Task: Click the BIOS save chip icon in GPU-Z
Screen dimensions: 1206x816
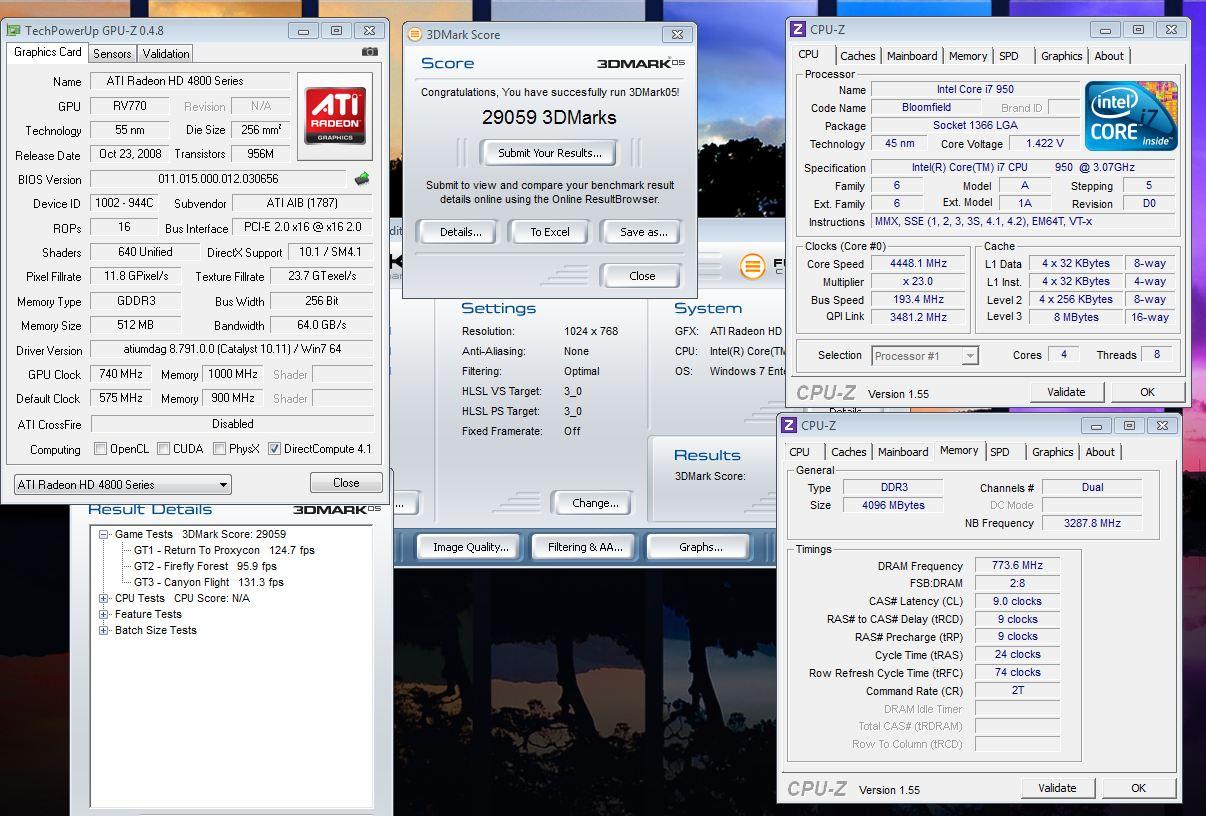Action: pyautogui.click(x=362, y=179)
